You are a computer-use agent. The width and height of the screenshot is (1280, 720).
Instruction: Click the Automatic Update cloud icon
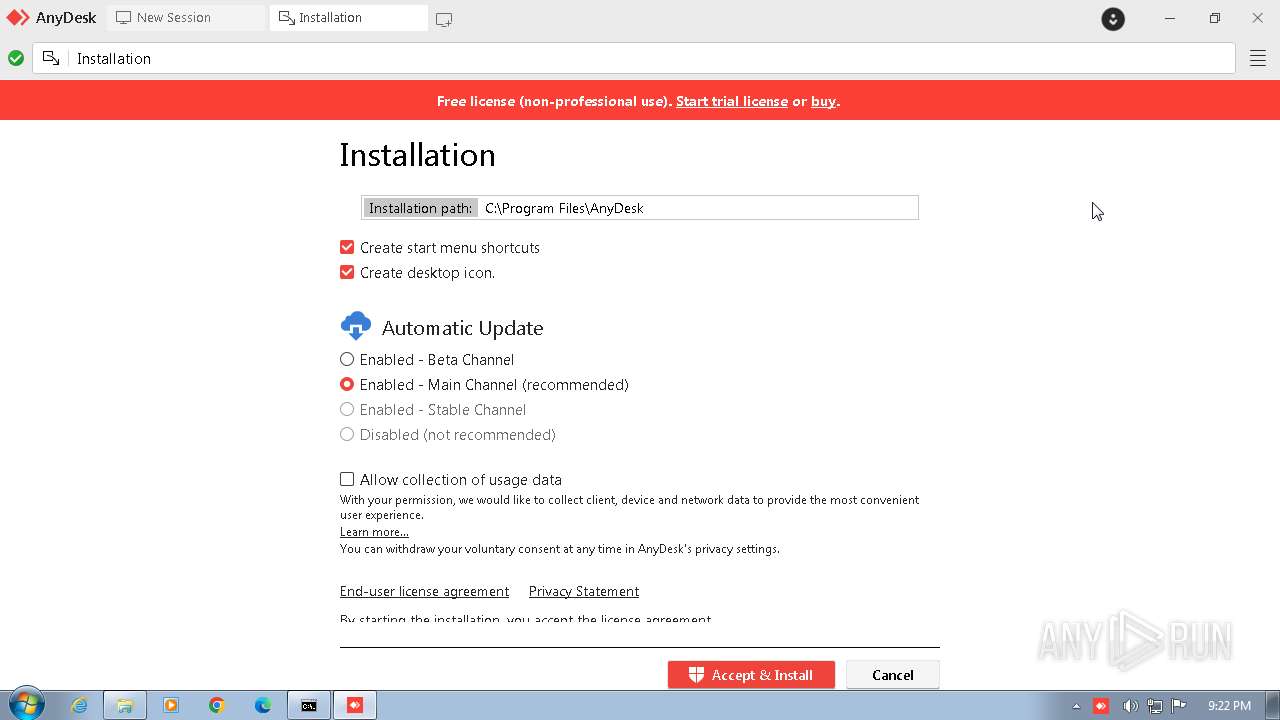(356, 327)
